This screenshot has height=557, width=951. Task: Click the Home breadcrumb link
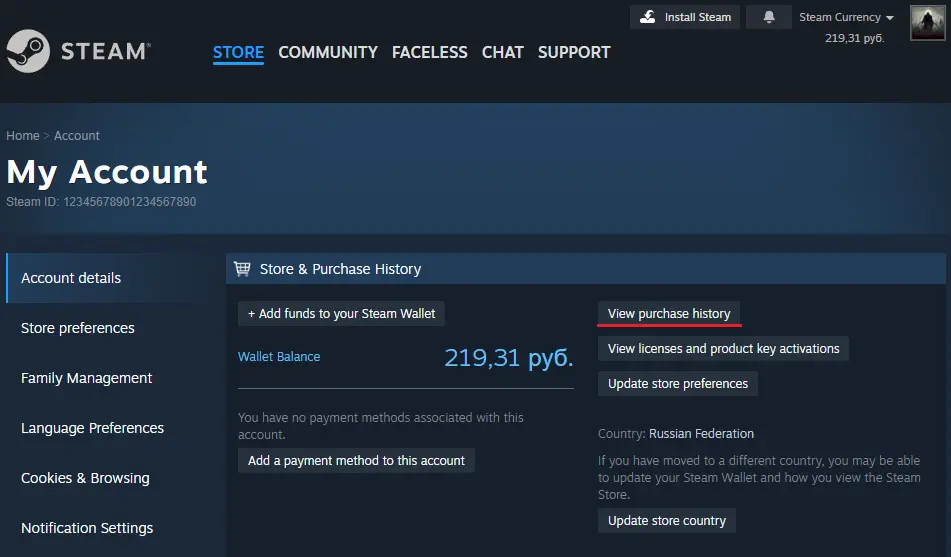[23, 136]
